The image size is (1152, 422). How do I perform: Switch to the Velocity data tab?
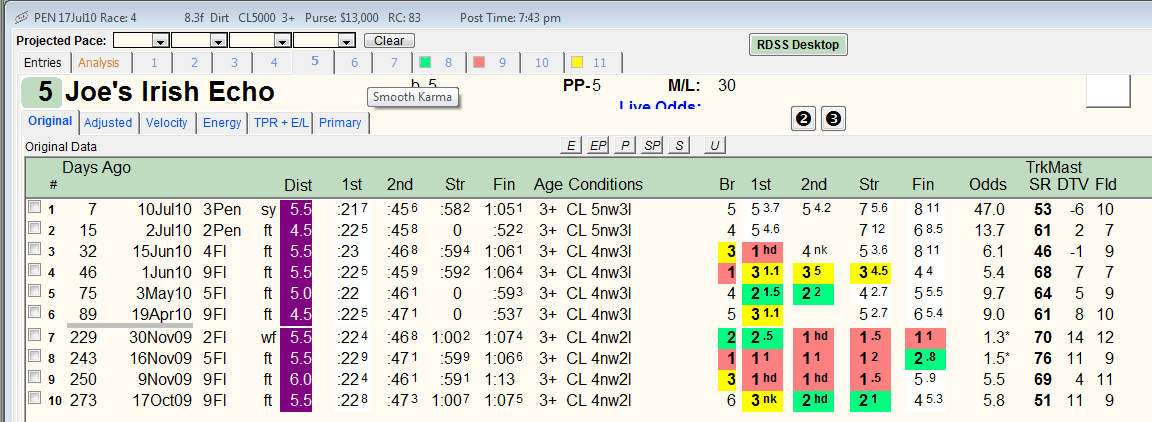click(x=167, y=123)
